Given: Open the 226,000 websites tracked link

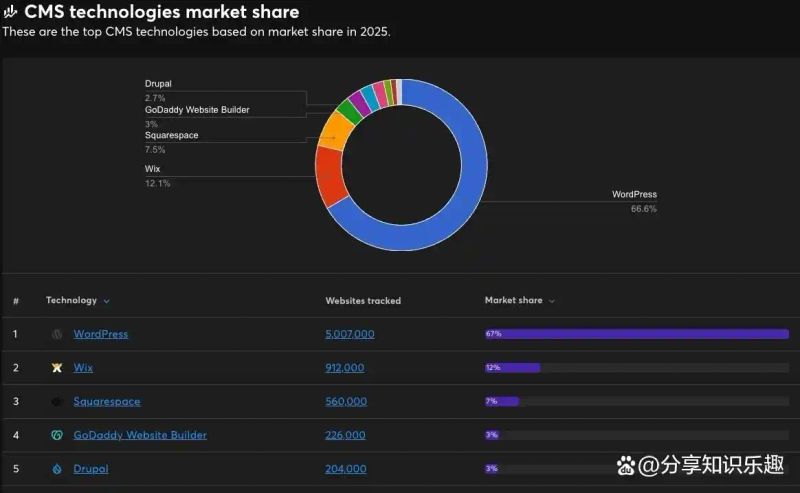Looking at the screenshot, I should click(x=345, y=435).
